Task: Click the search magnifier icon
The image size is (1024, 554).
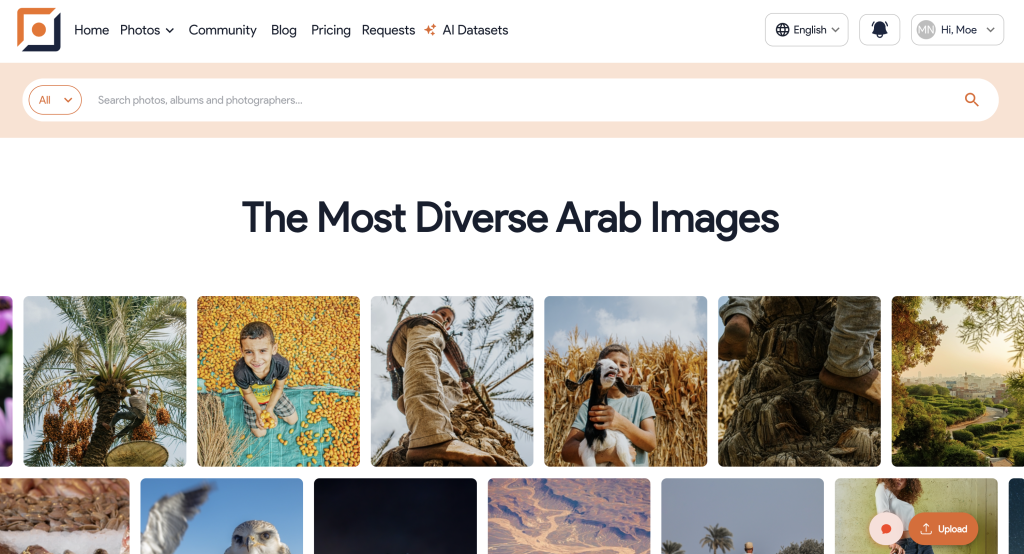Action: (971, 99)
